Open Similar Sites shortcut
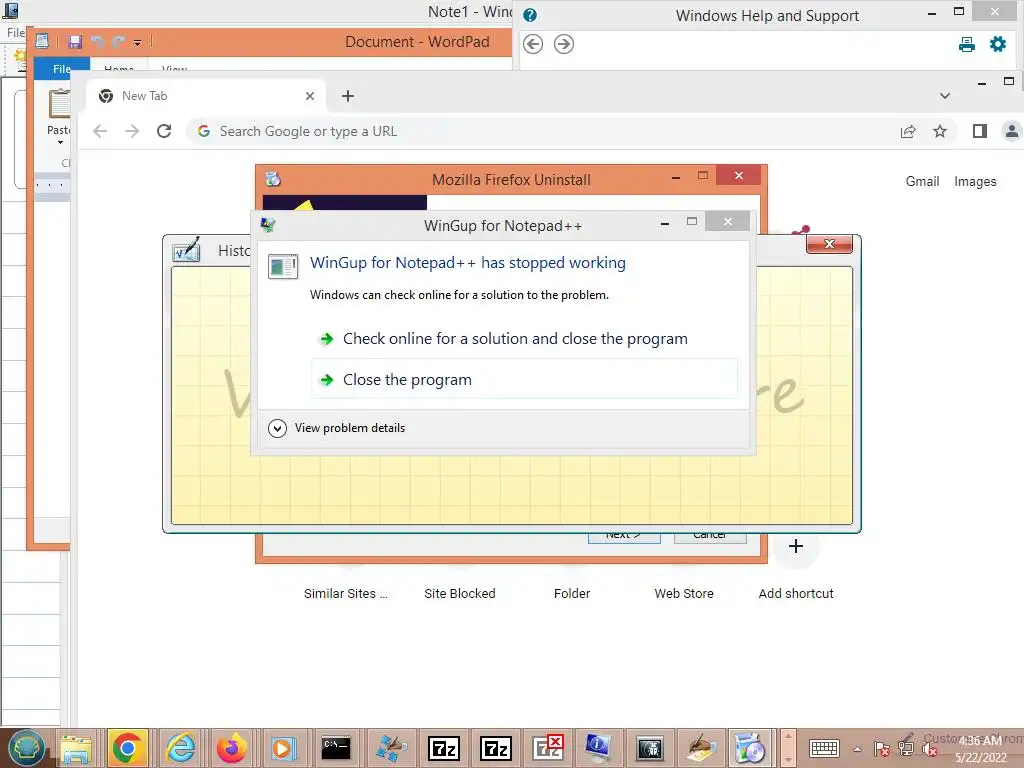1024x768 pixels. coord(345,594)
